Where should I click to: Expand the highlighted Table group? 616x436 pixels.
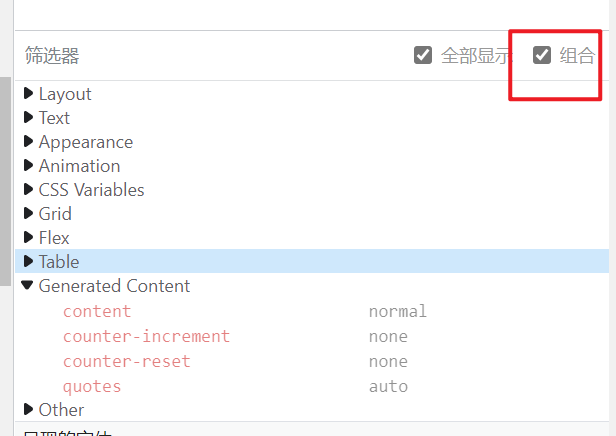click(x=29, y=262)
